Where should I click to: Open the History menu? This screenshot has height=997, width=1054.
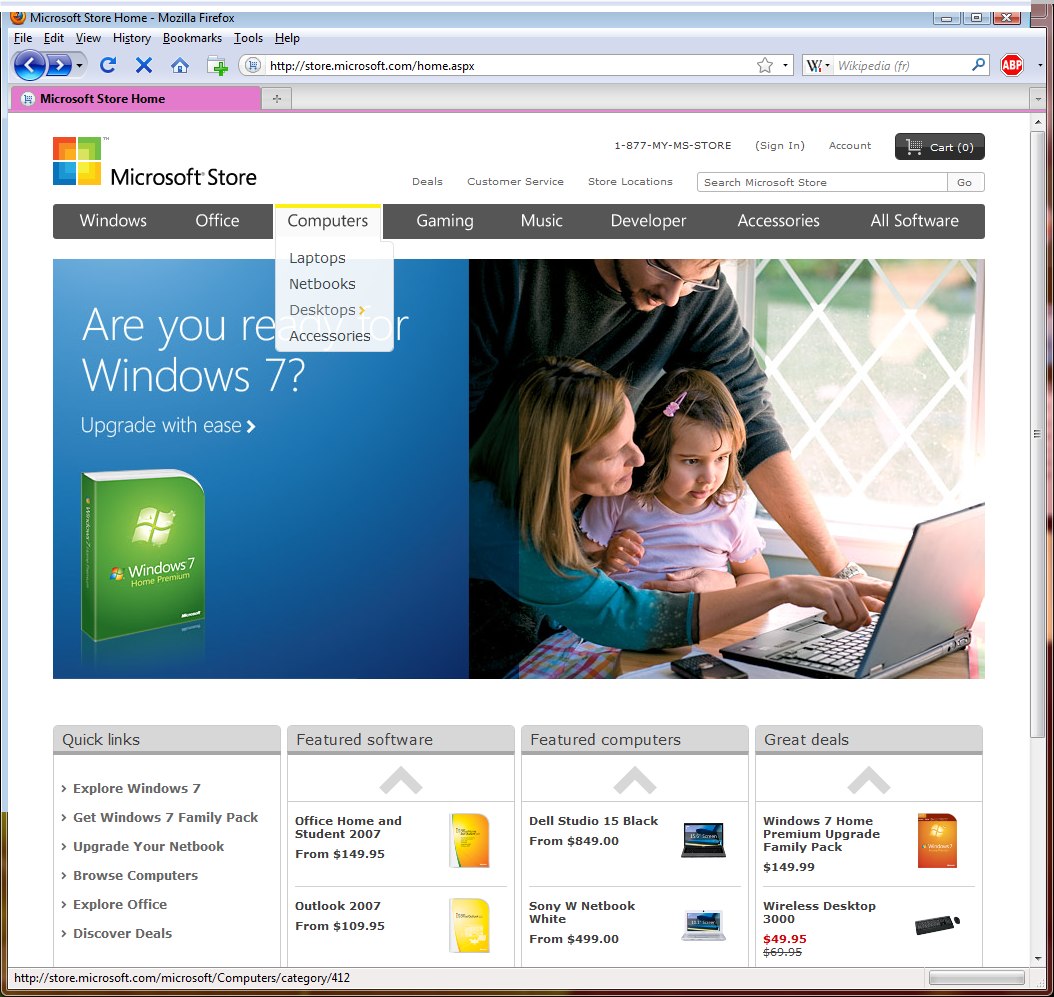[132, 38]
